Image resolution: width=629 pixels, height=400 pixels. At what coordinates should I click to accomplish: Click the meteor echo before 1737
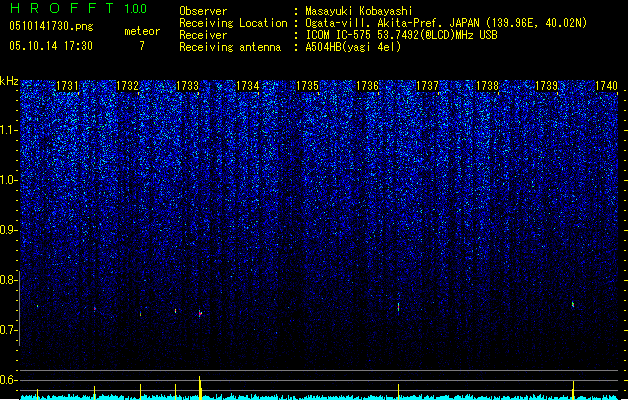(398, 308)
